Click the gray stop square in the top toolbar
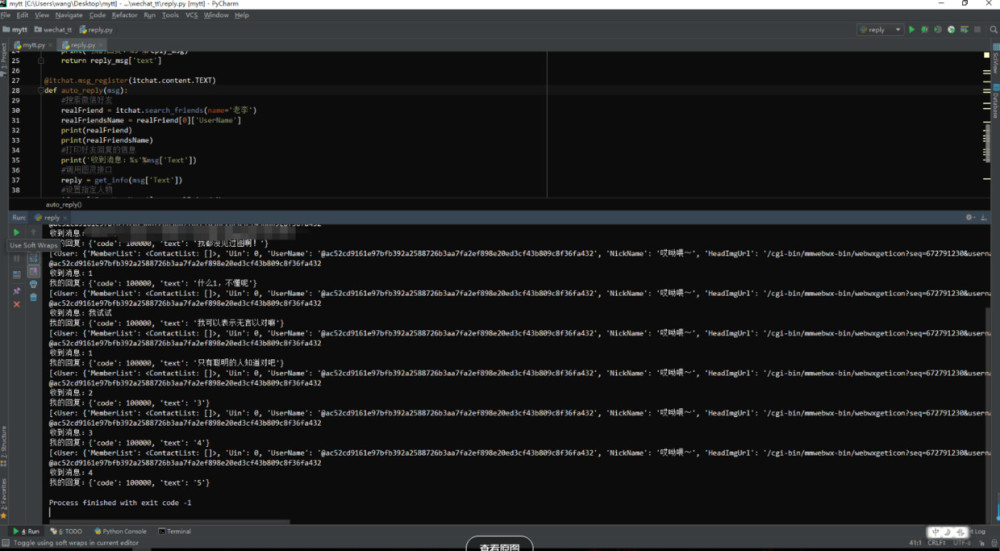1000x551 pixels. 977,29
